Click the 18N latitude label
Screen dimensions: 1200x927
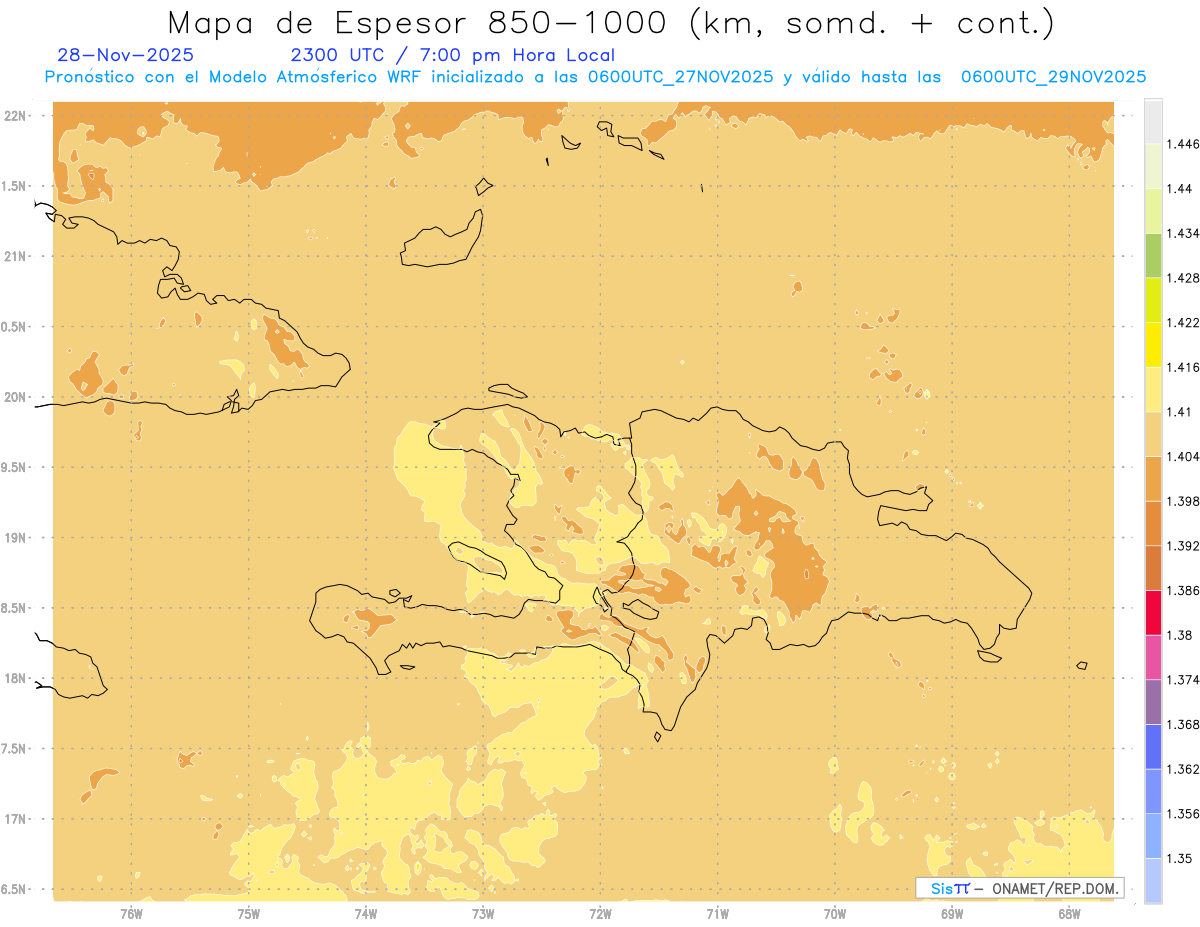point(14,678)
